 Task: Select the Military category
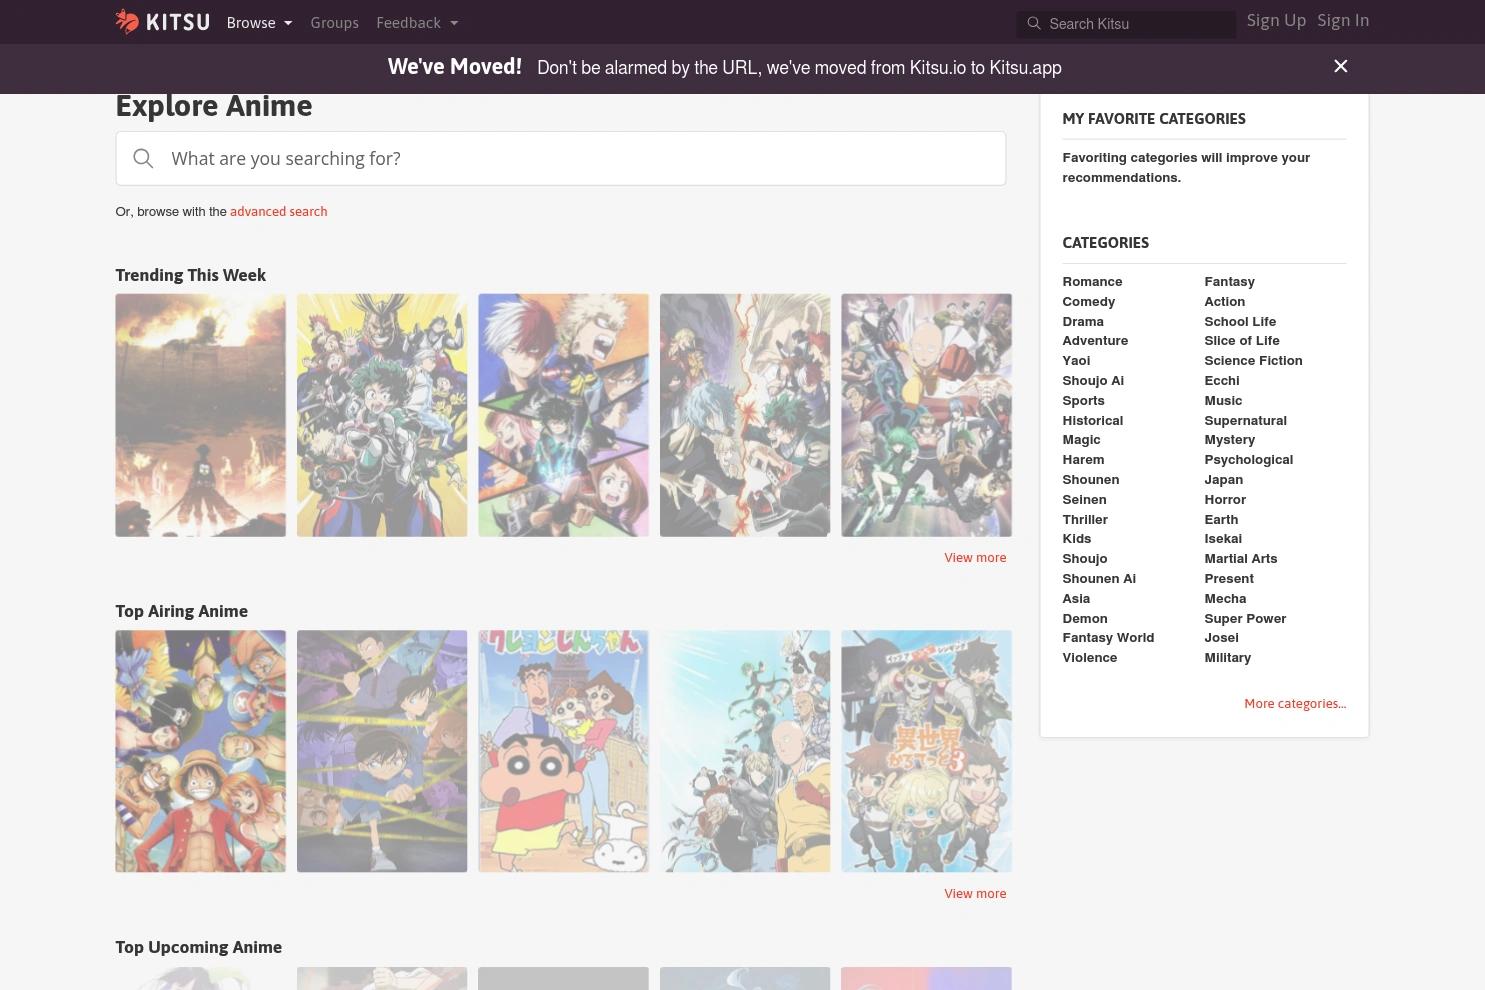click(1227, 657)
